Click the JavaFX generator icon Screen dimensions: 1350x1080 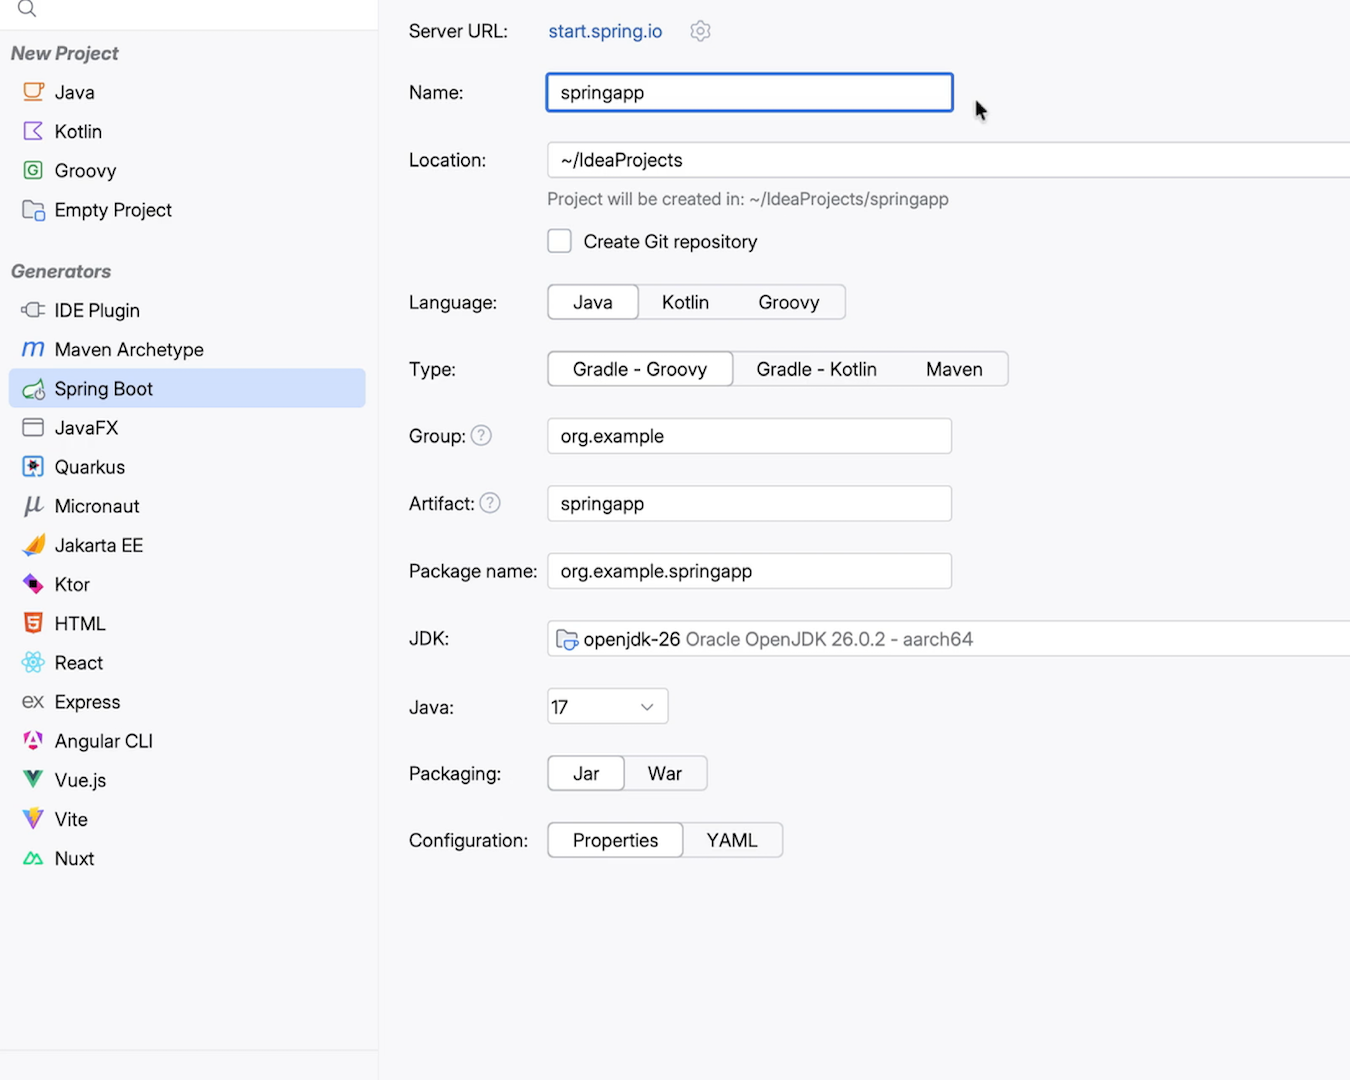[33, 428]
